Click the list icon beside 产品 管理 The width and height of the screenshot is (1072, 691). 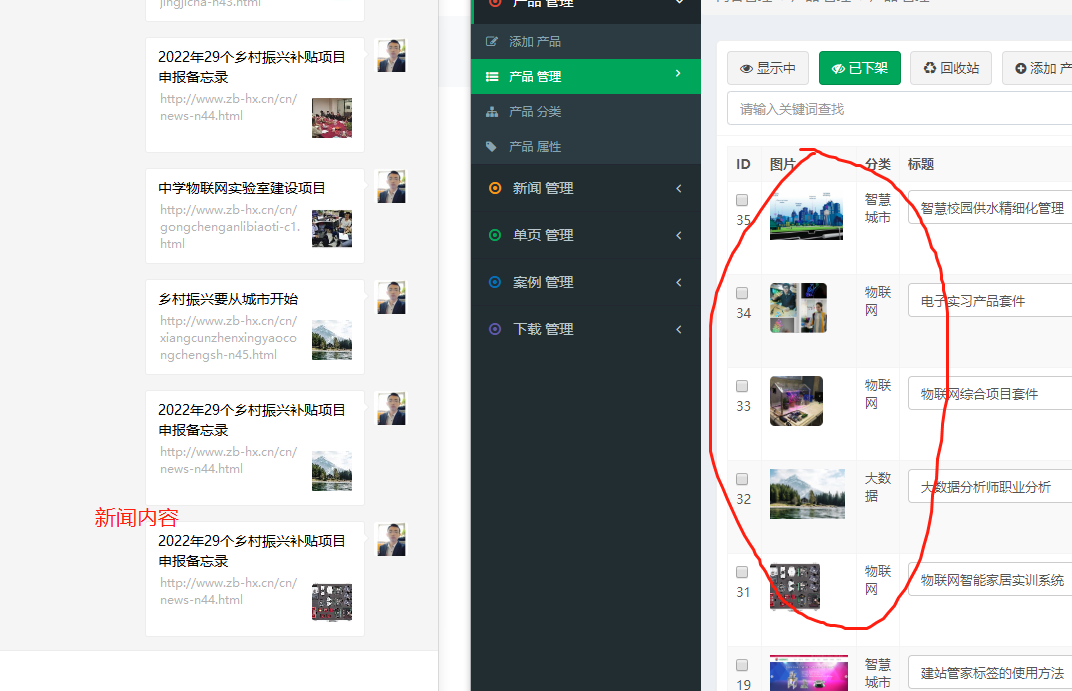pyautogui.click(x=492, y=77)
